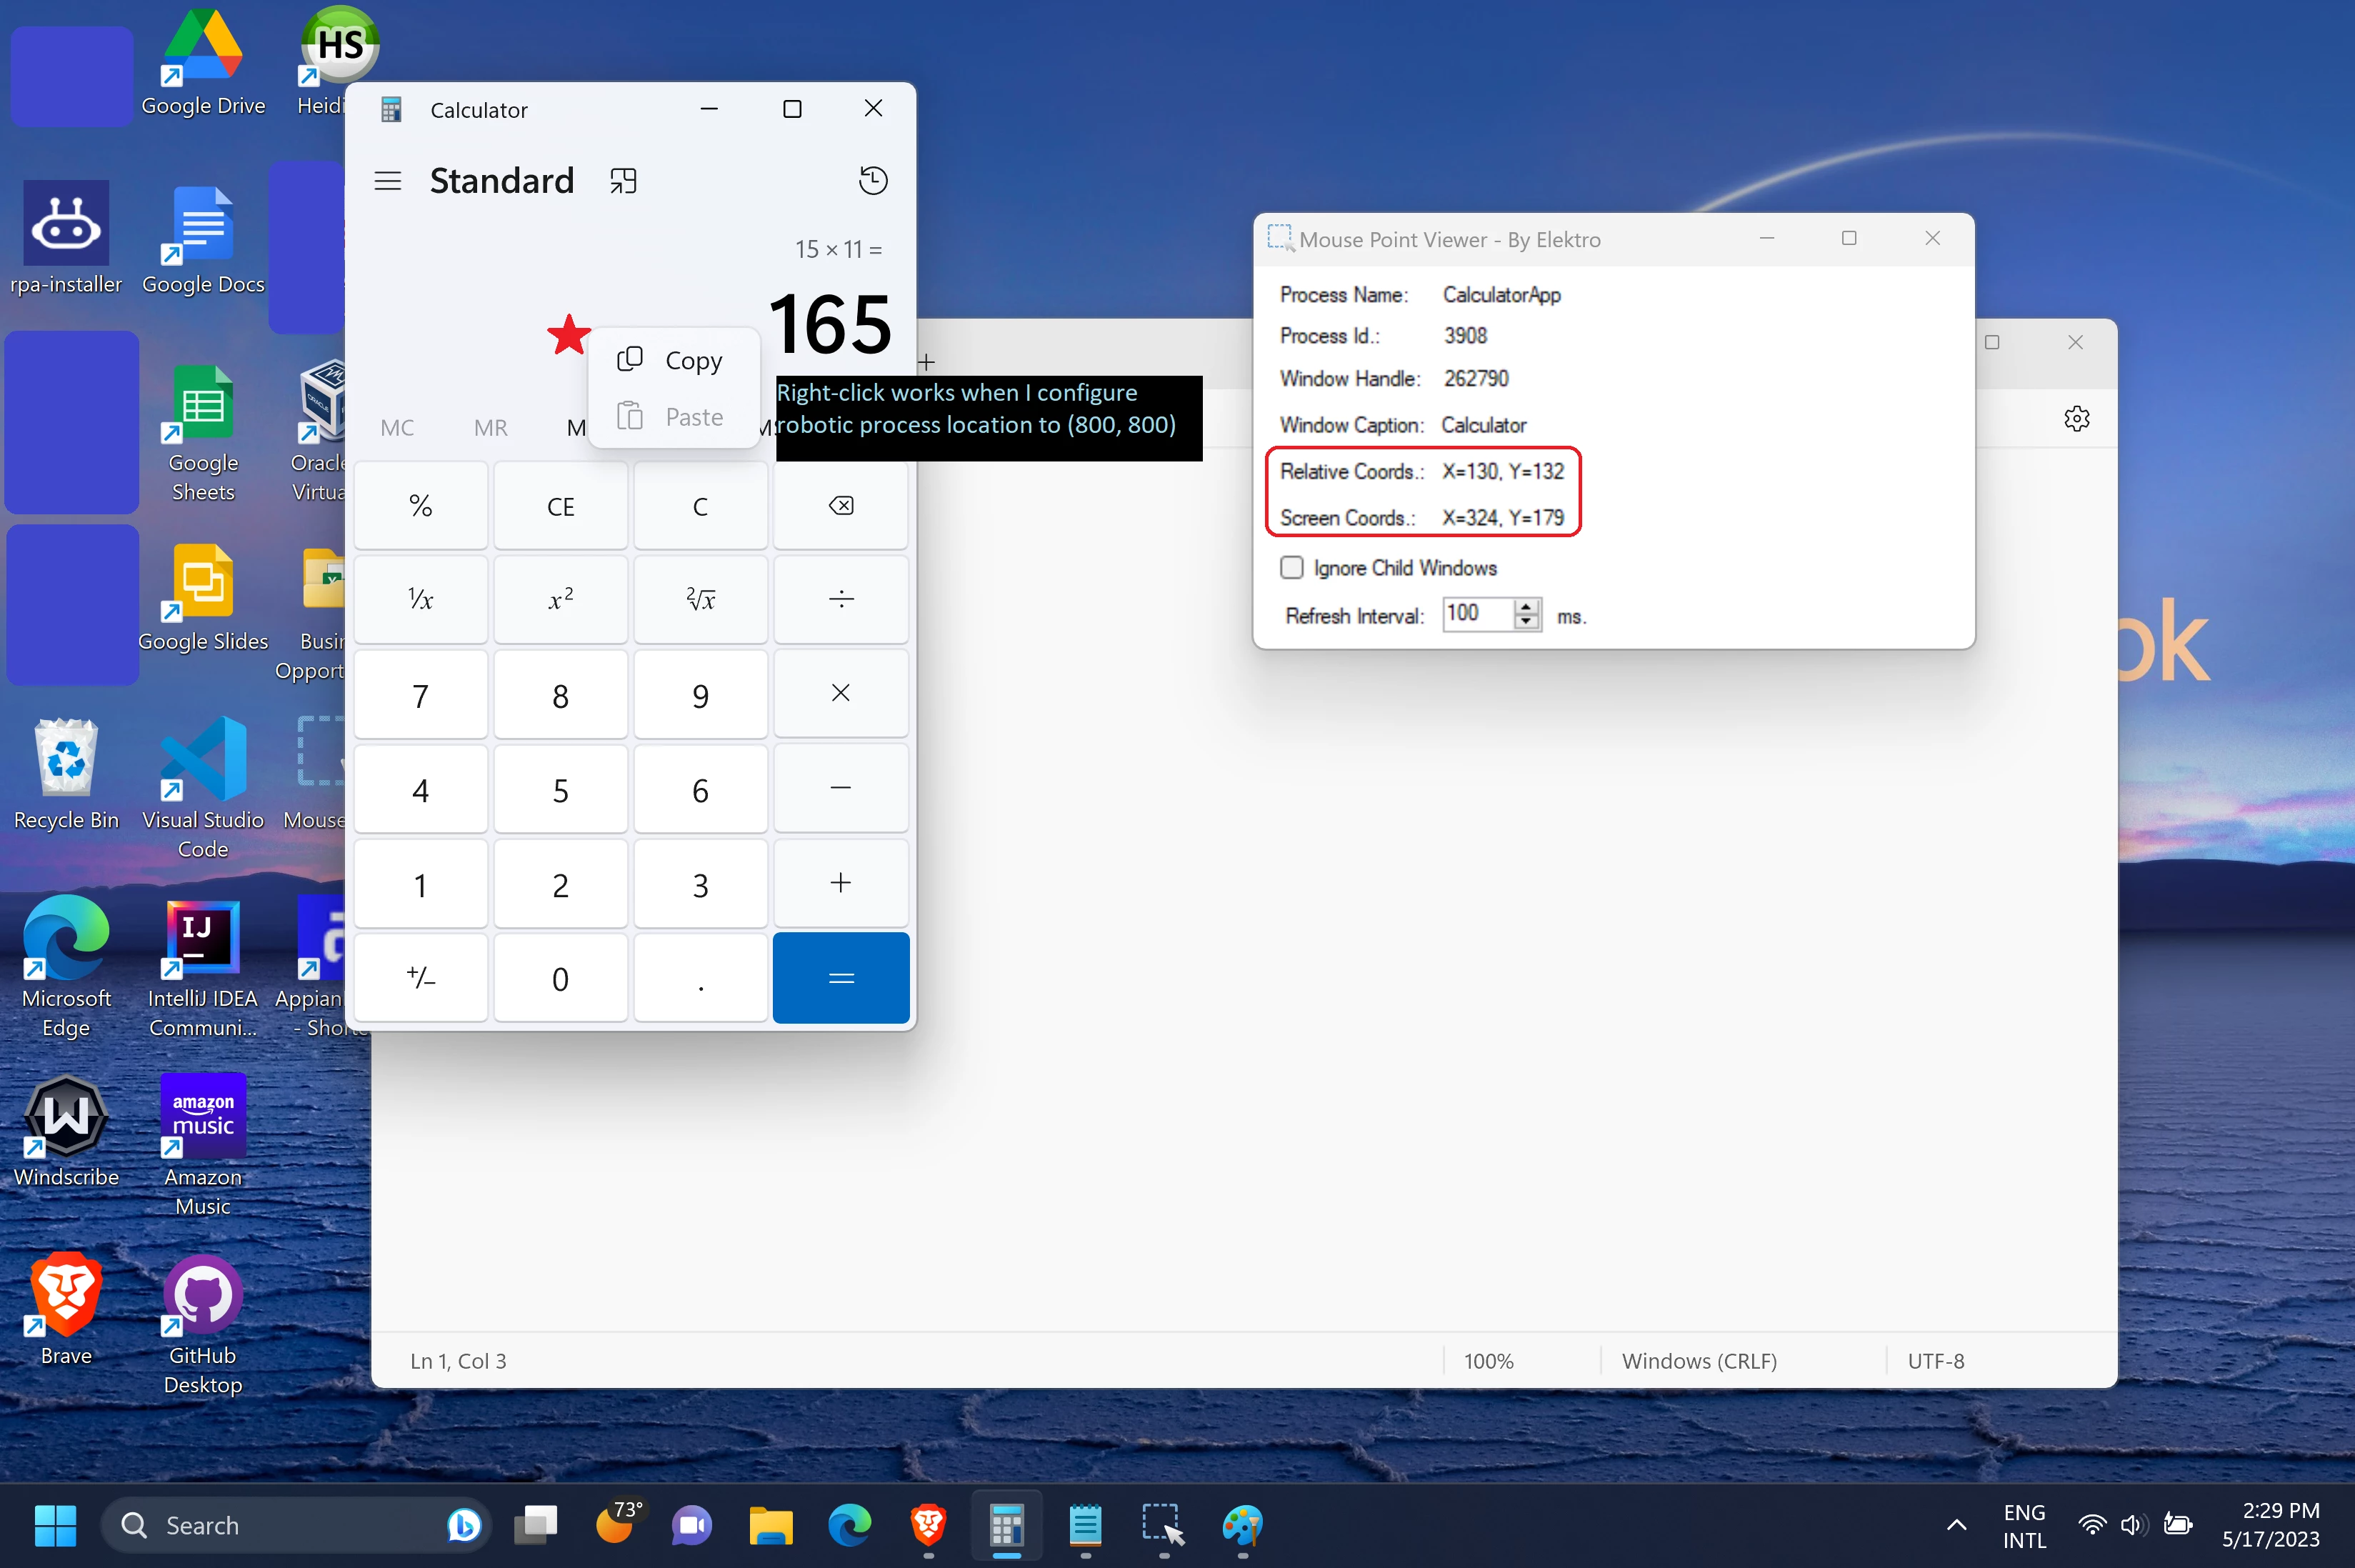This screenshot has height=1568, width=2355.
Task: Click digit 7 on the Calculator
Action: coord(421,694)
